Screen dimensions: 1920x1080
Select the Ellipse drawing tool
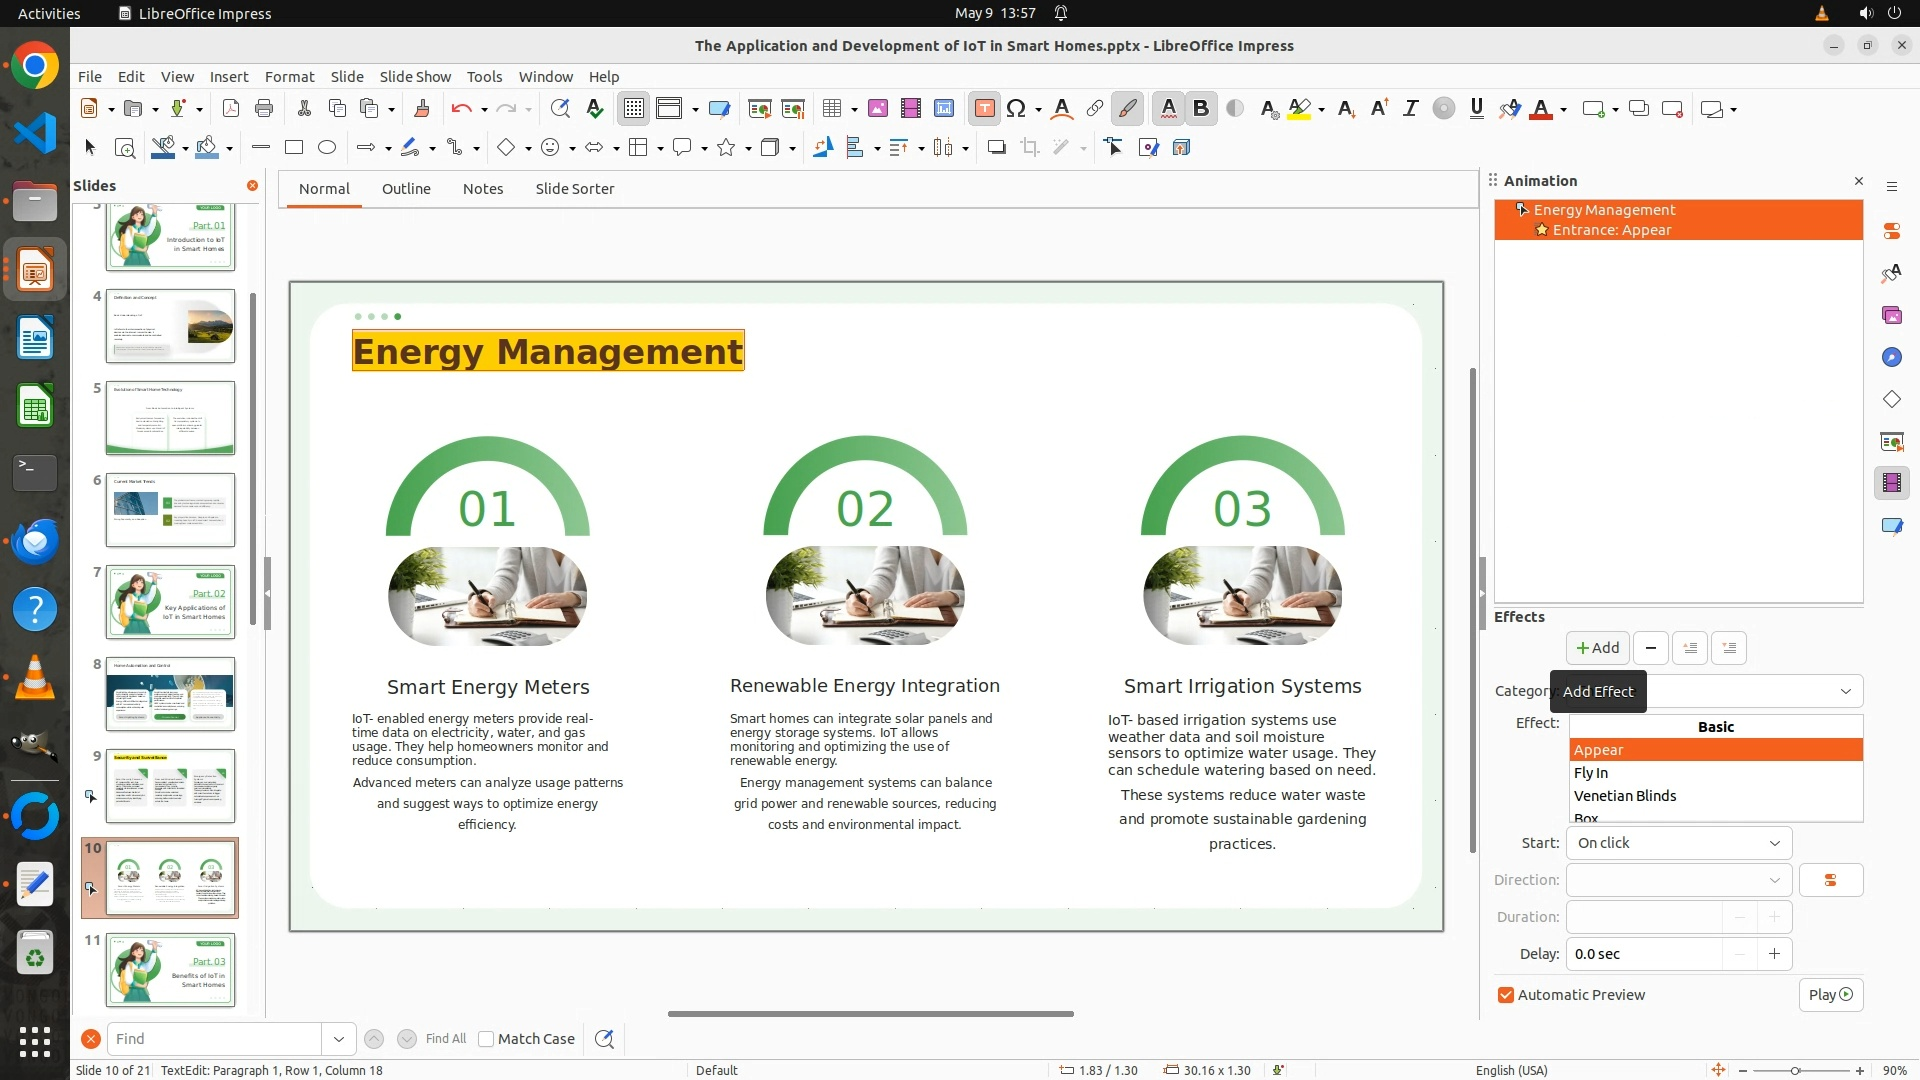tap(327, 148)
